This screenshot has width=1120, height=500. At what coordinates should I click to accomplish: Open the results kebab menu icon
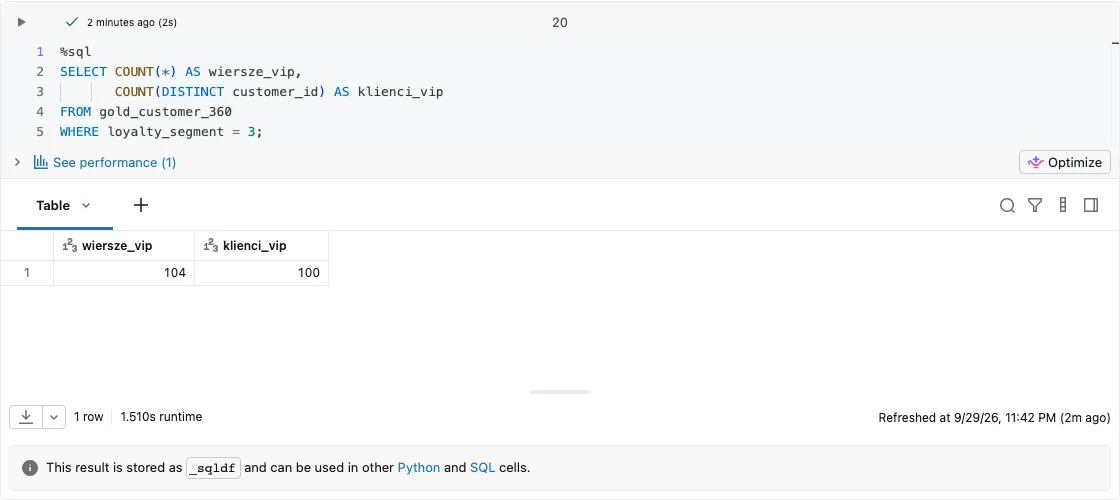pyautogui.click(x=1063, y=205)
